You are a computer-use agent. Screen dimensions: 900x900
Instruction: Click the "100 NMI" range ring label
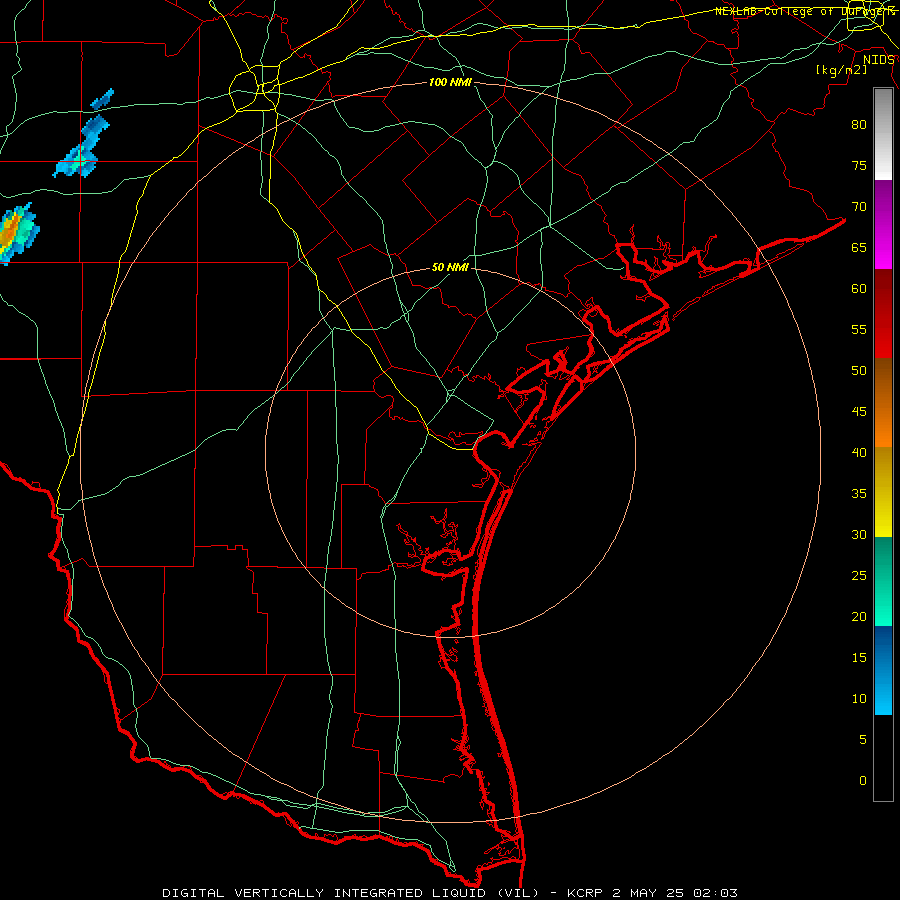pos(450,83)
